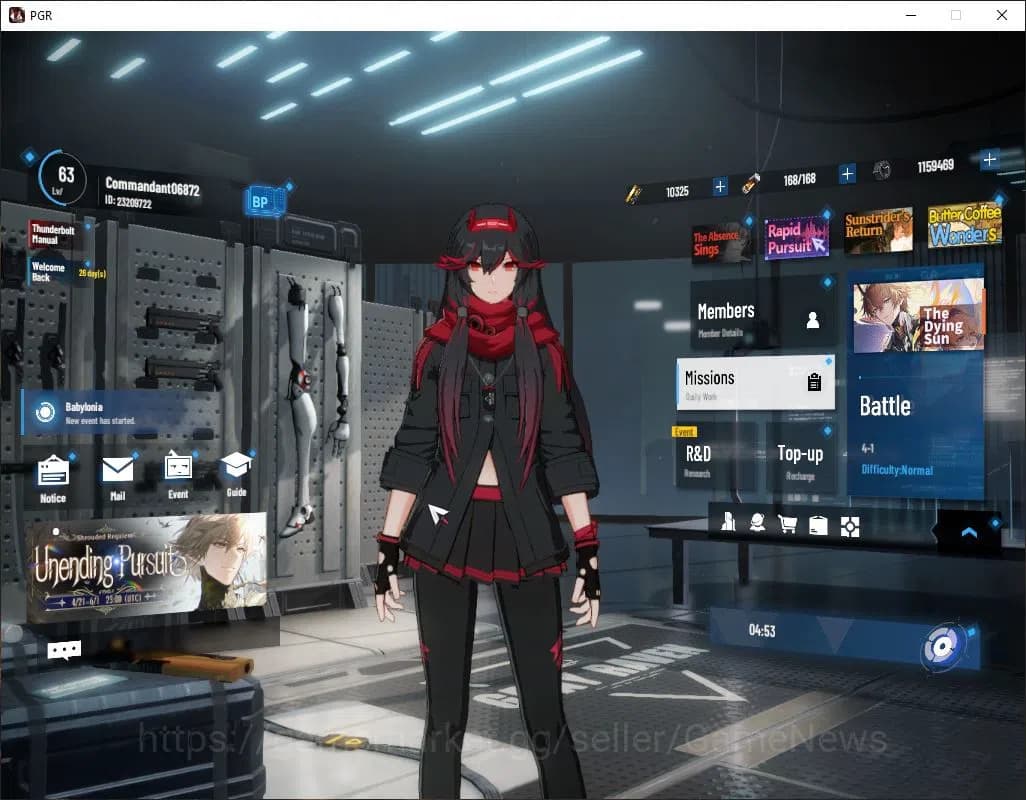The image size is (1026, 800).
Task: Open the Sunstrider's Return event banner
Action: click(878, 232)
